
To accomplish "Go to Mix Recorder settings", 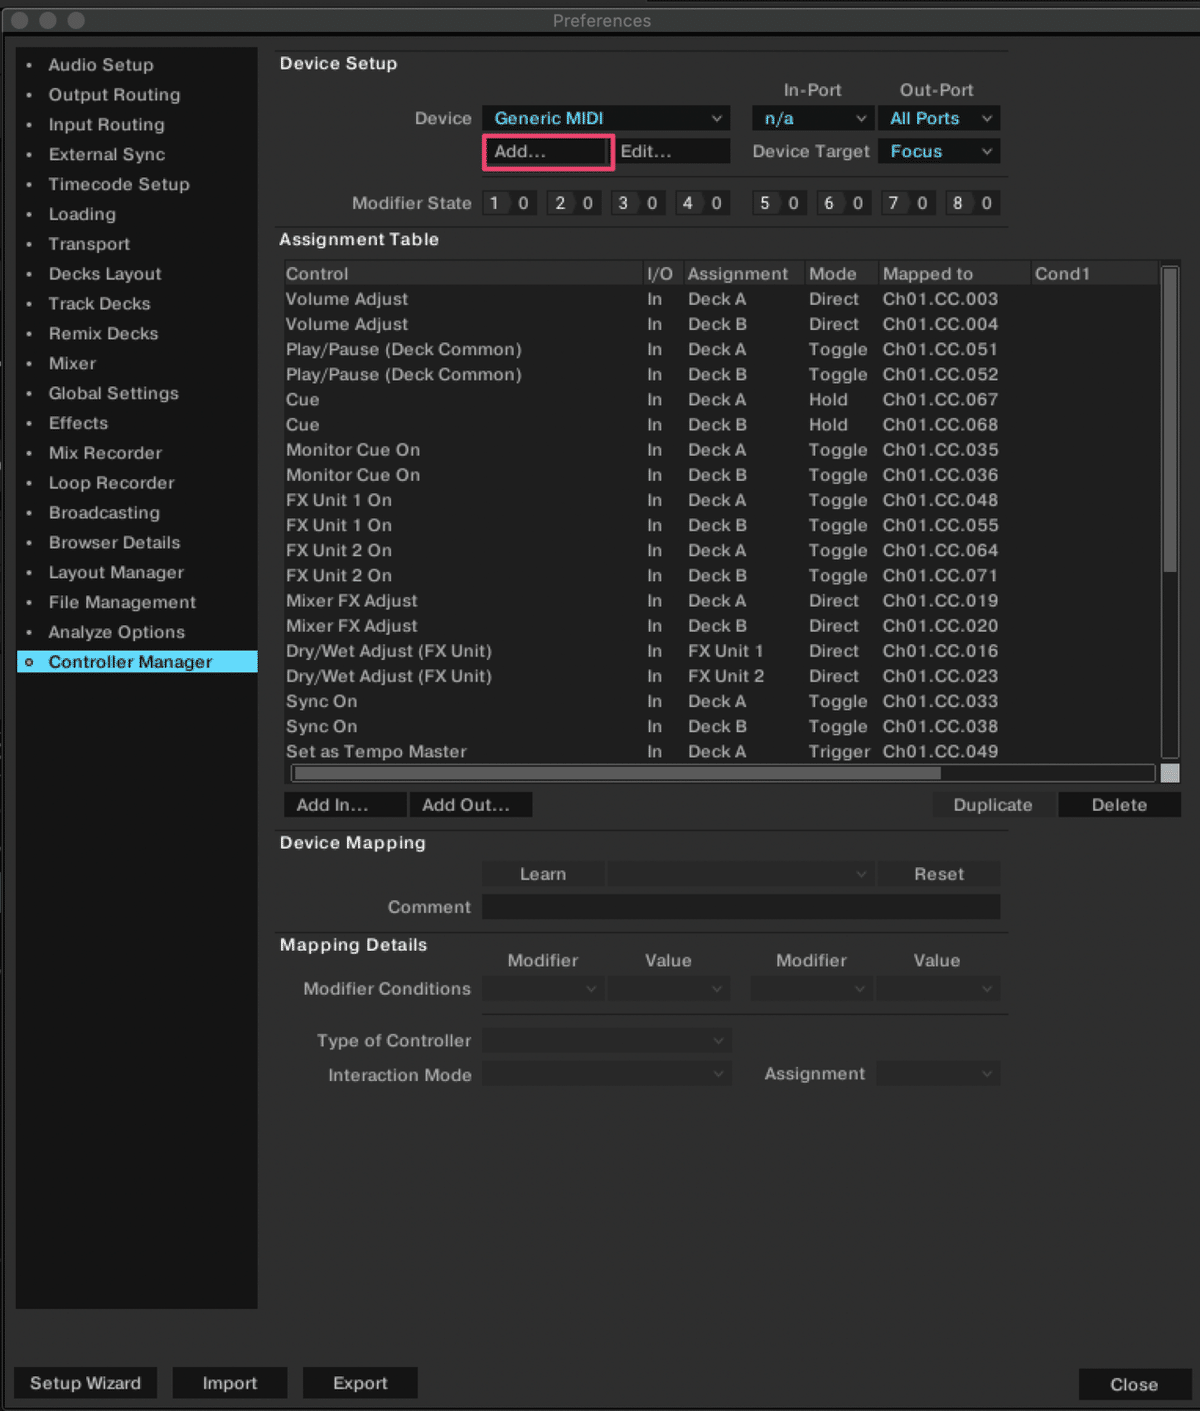I will click(105, 453).
